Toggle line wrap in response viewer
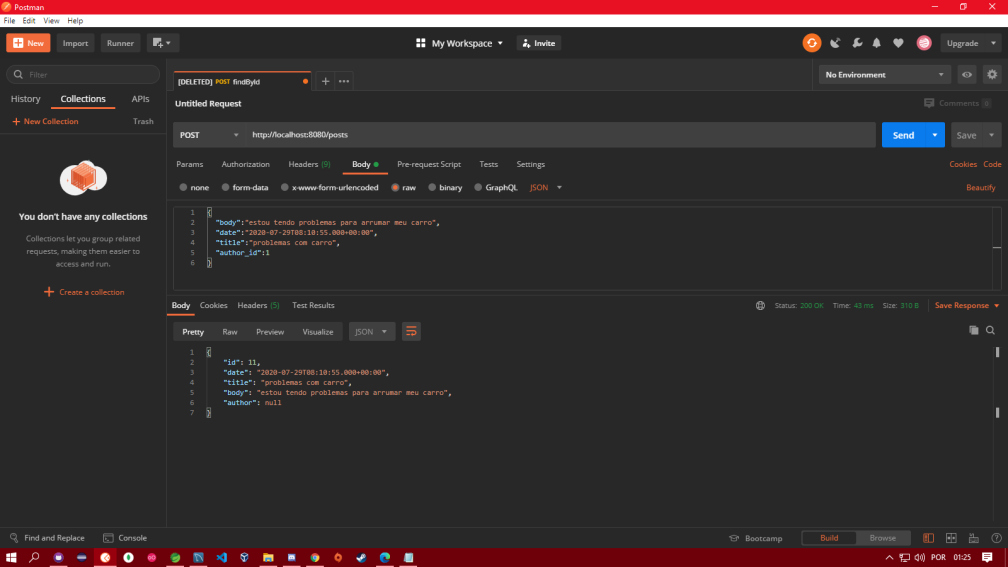Image resolution: width=1008 pixels, height=567 pixels. (x=411, y=332)
